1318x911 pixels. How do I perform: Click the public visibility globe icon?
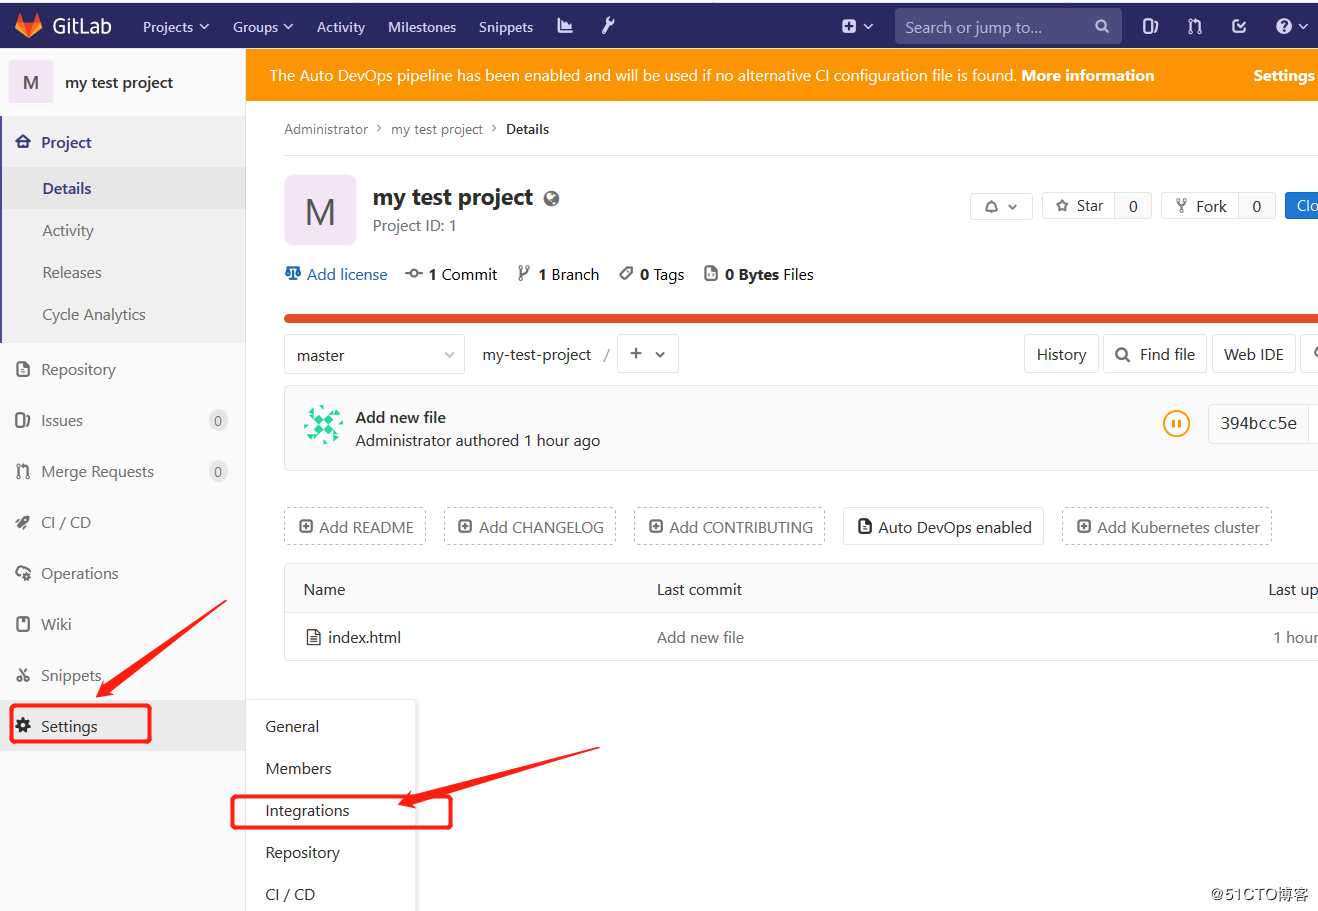click(x=551, y=198)
